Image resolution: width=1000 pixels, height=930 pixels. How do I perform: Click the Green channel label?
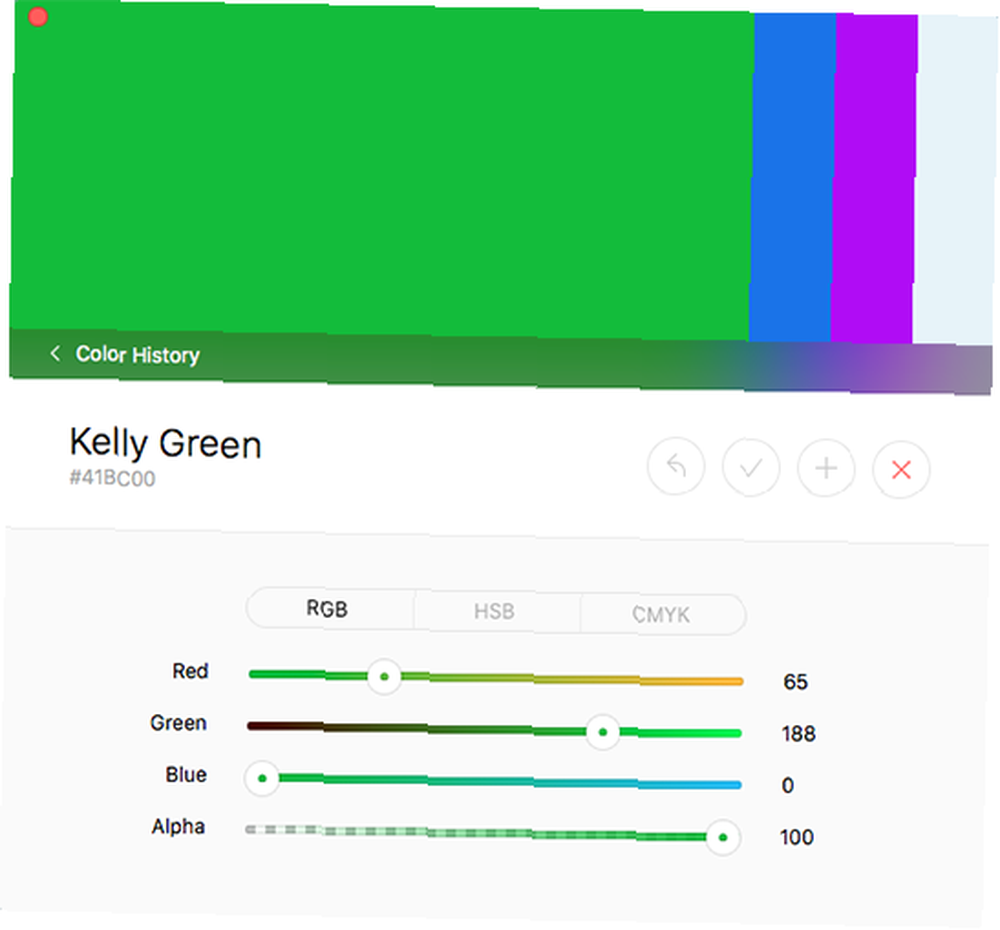(x=179, y=723)
